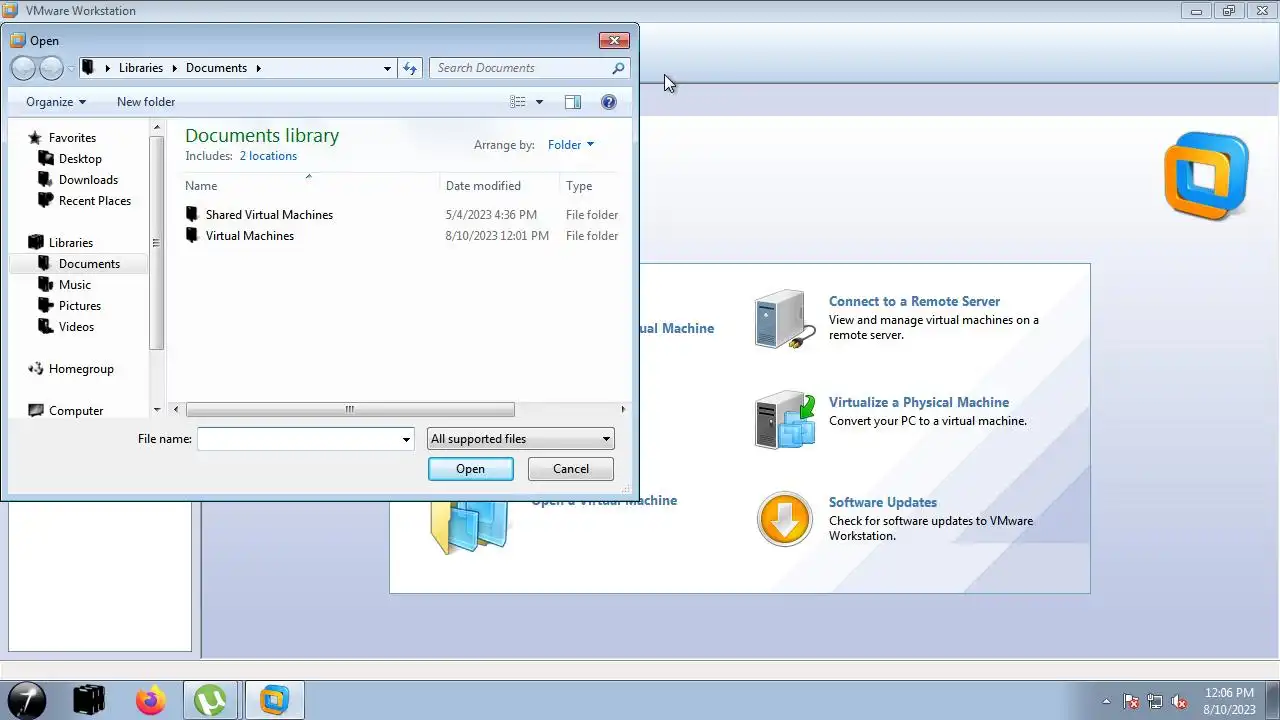Select Music library in navigation pane
Viewport: 1280px width, 720px height.
click(x=74, y=285)
